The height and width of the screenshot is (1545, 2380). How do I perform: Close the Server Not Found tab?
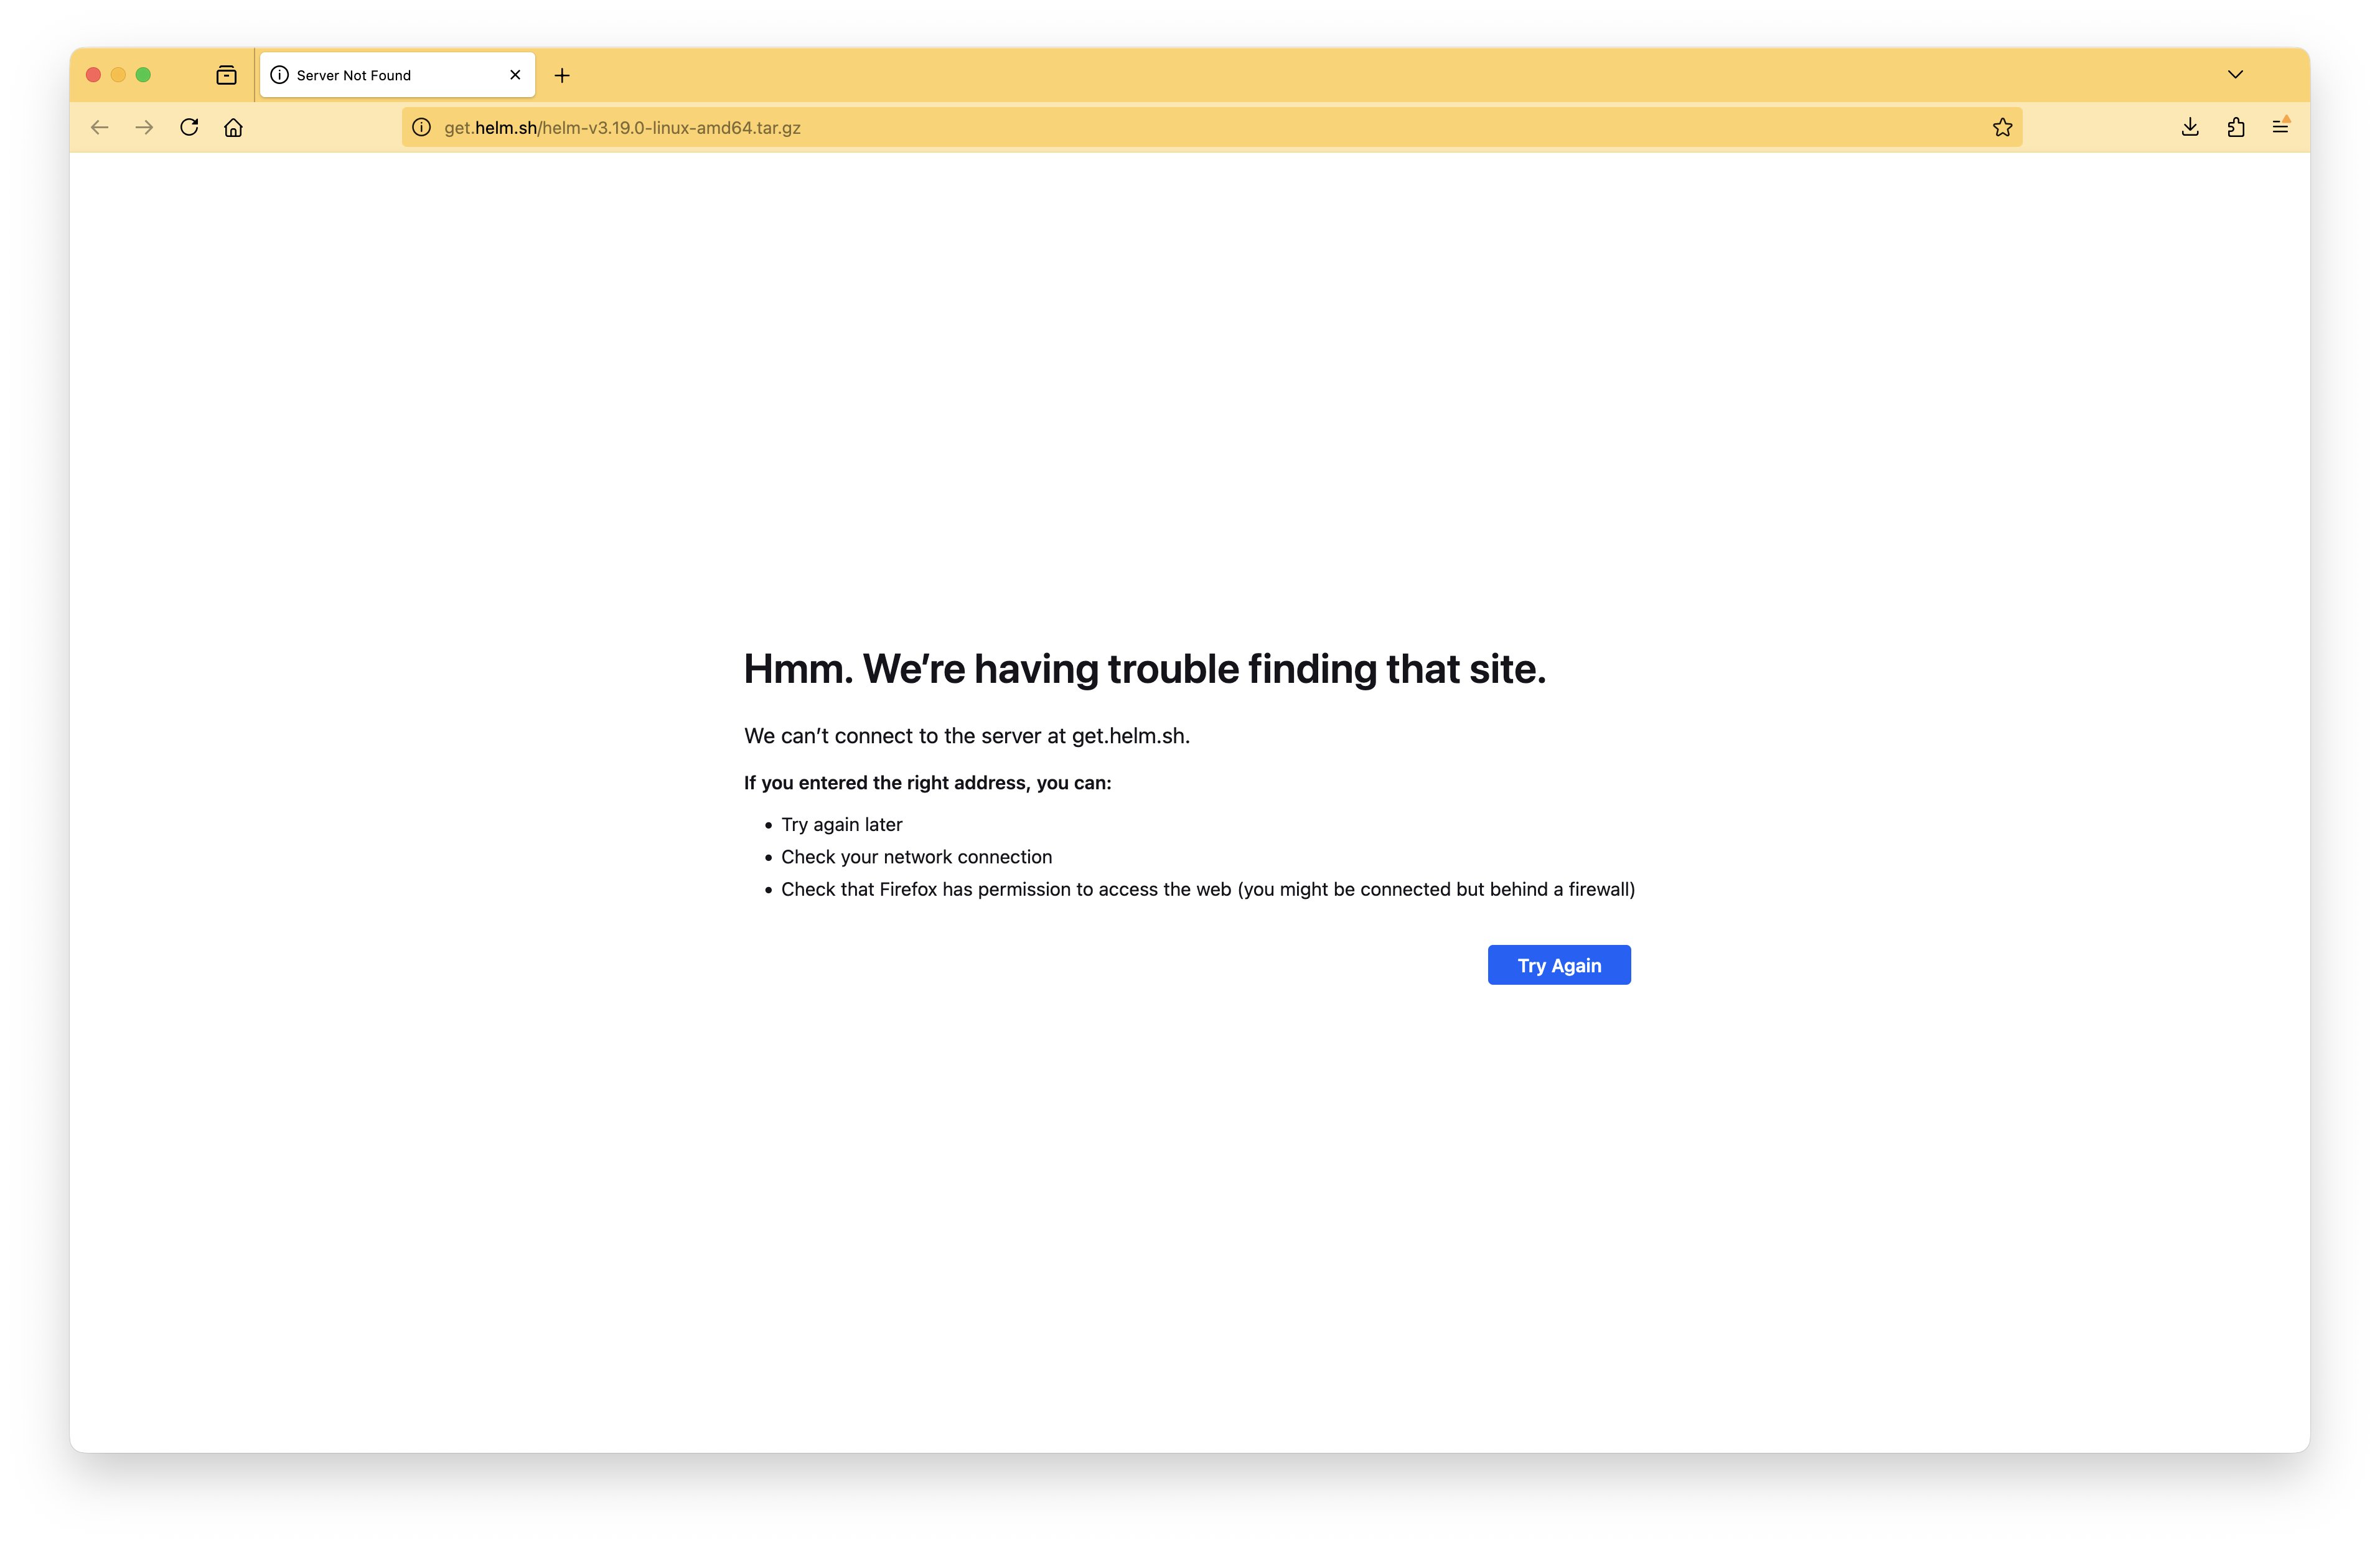coord(515,75)
